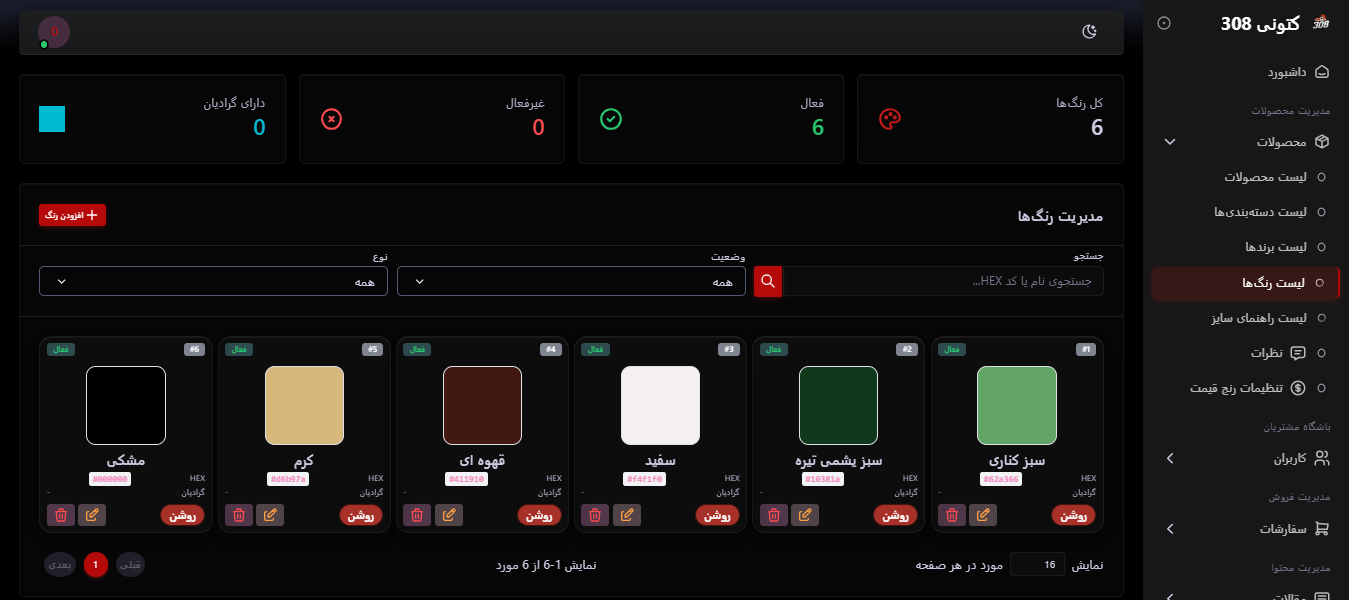Image resolution: width=1349 pixels, height=600 pixels.
Task: Delete the قهوه ای color
Action: click(417, 515)
